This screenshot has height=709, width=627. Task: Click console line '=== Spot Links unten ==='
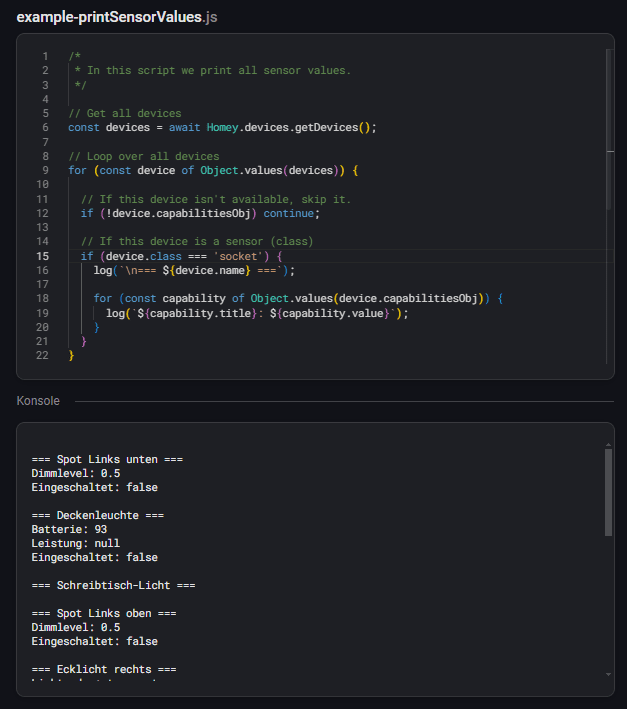107,459
